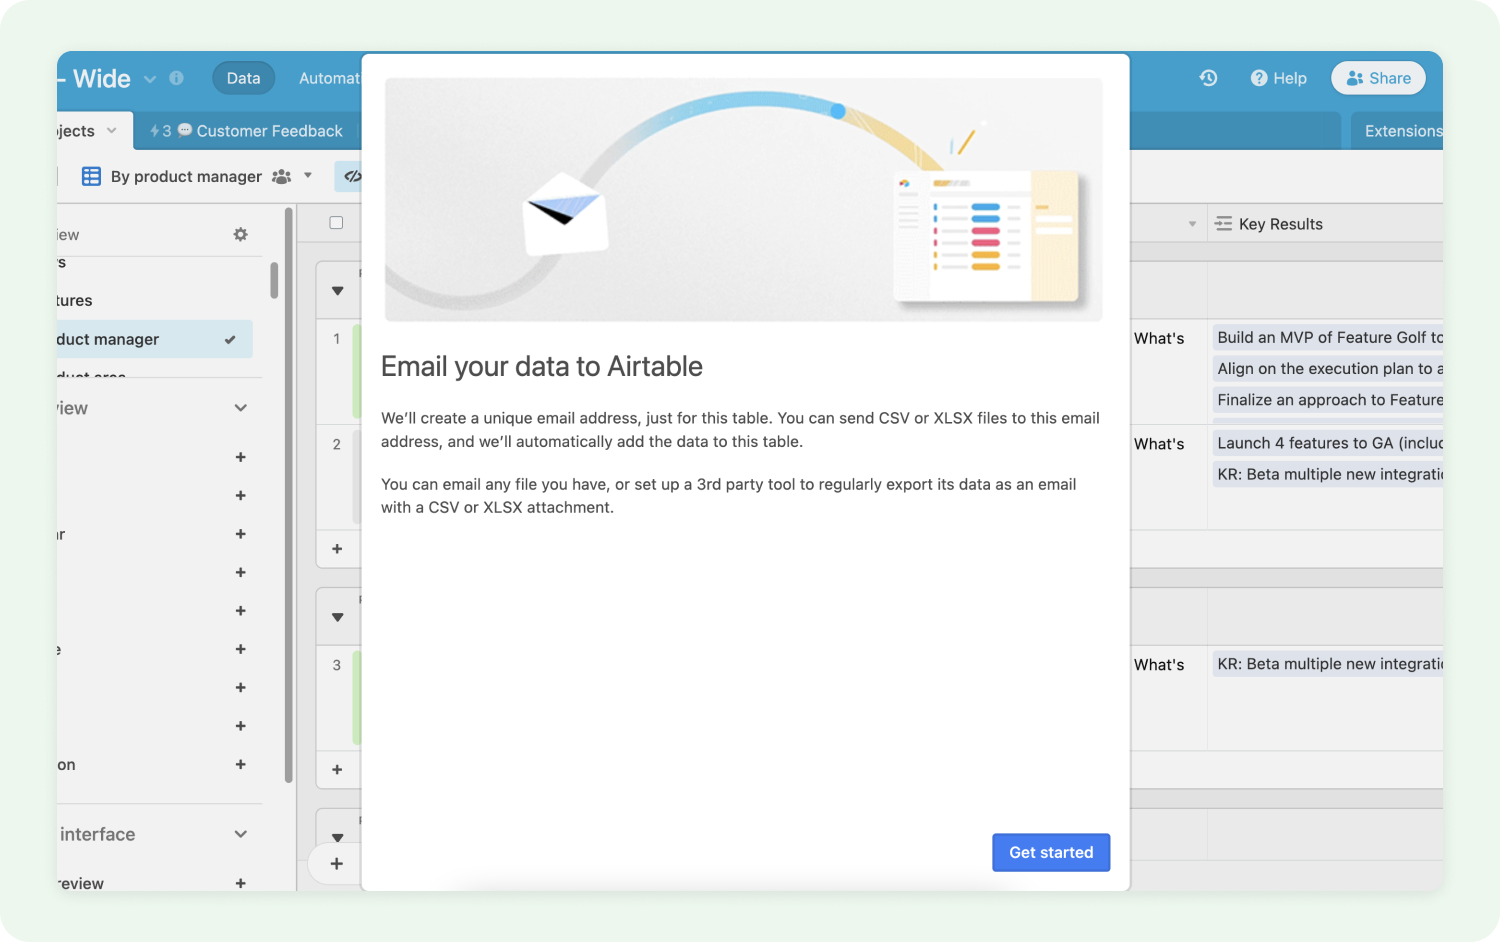Click the 'What's' cell in row 3
This screenshot has height=943, width=1500.
click(1159, 665)
